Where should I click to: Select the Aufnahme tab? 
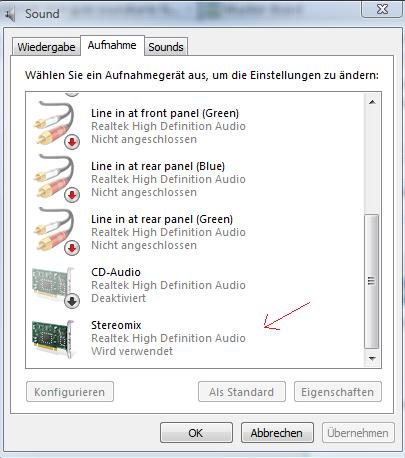tap(112, 45)
